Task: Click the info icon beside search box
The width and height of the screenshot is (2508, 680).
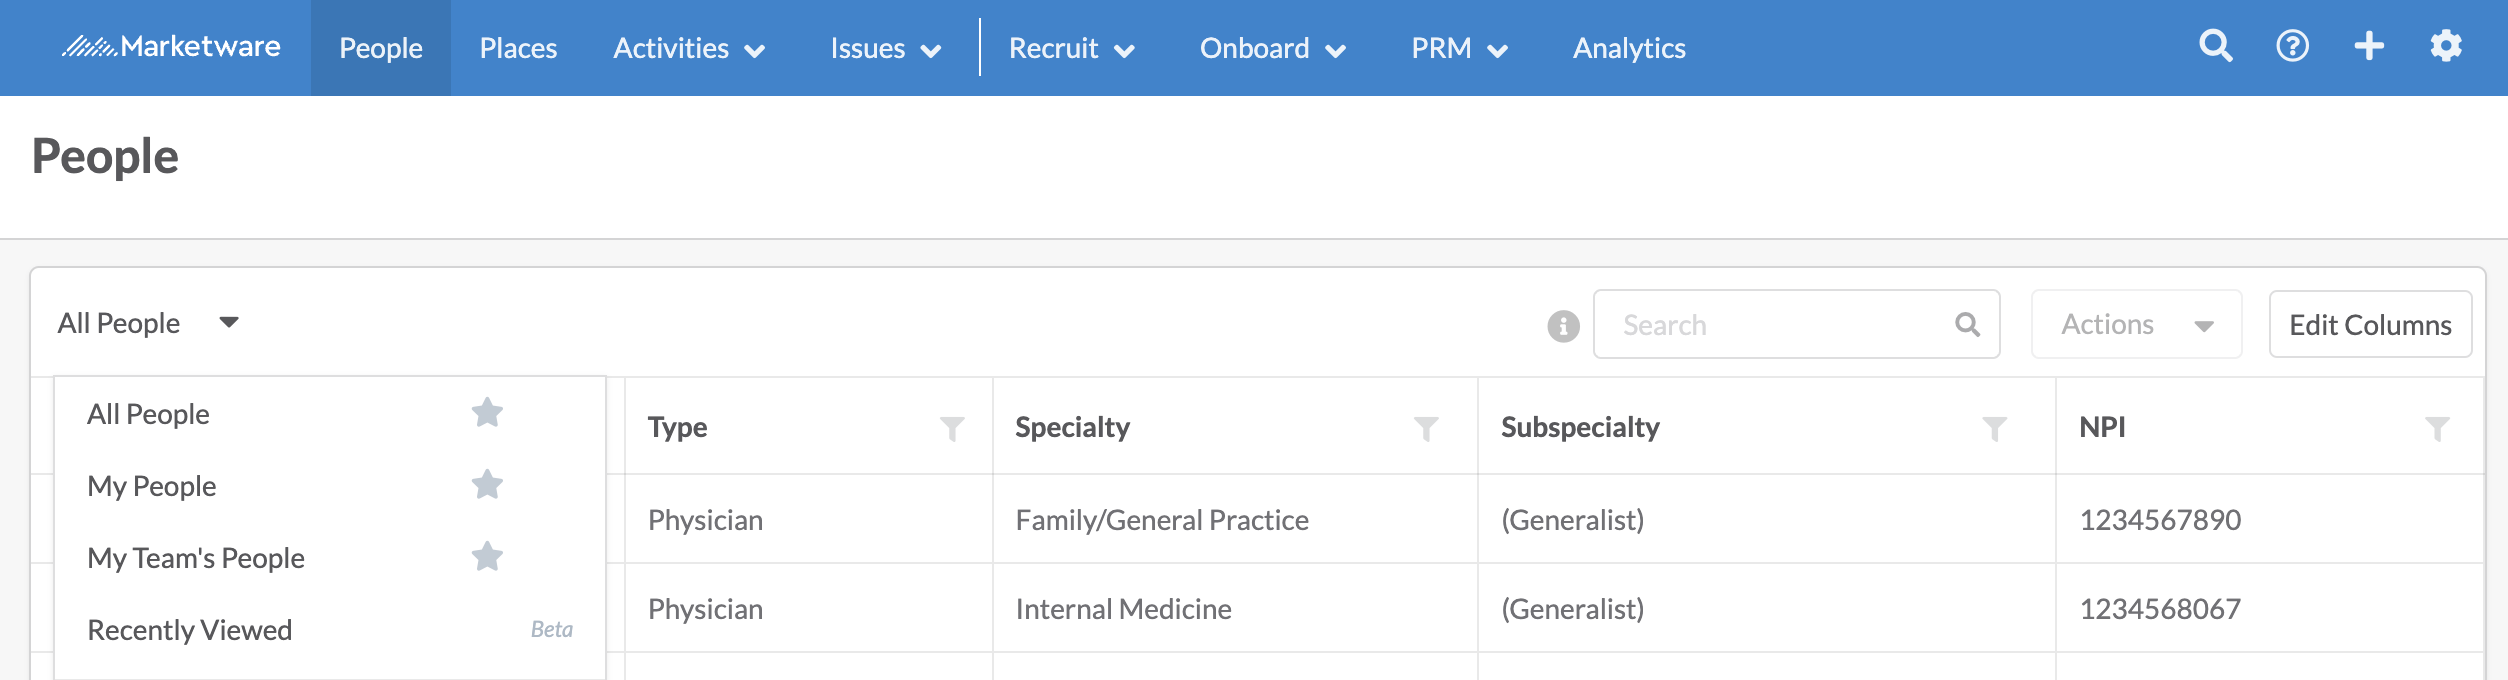Action: click(1563, 326)
